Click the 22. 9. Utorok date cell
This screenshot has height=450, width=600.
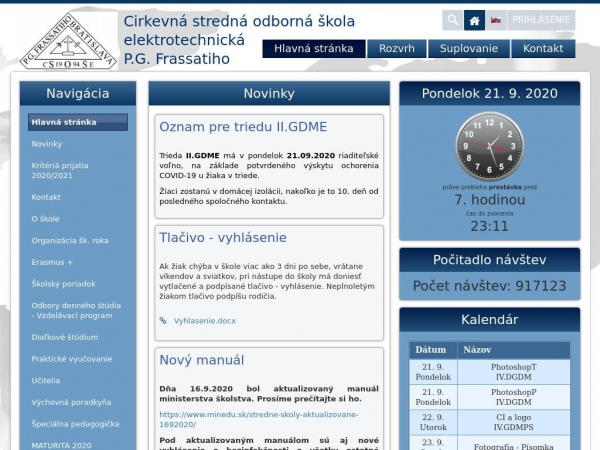[433, 422]
